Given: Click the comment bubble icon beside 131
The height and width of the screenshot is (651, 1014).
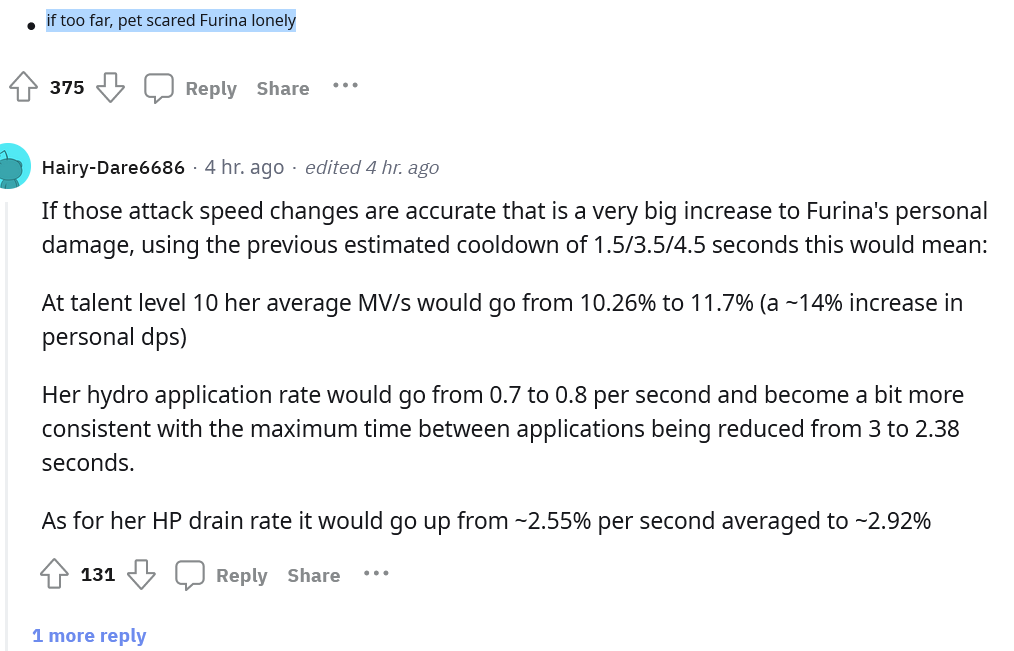Looking at the screenshot, I should [189, 575].
